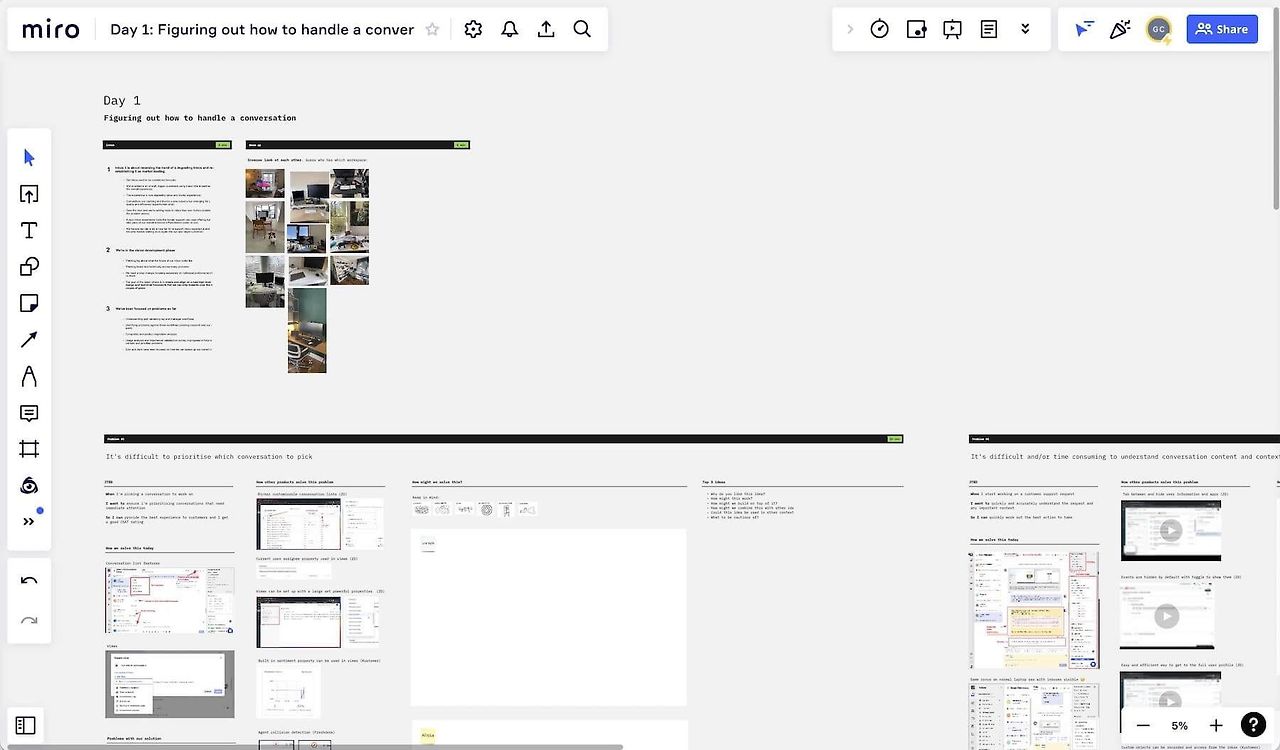Show more collaboration tools double chevron
1280x750 pixels.
[1025, 29]
